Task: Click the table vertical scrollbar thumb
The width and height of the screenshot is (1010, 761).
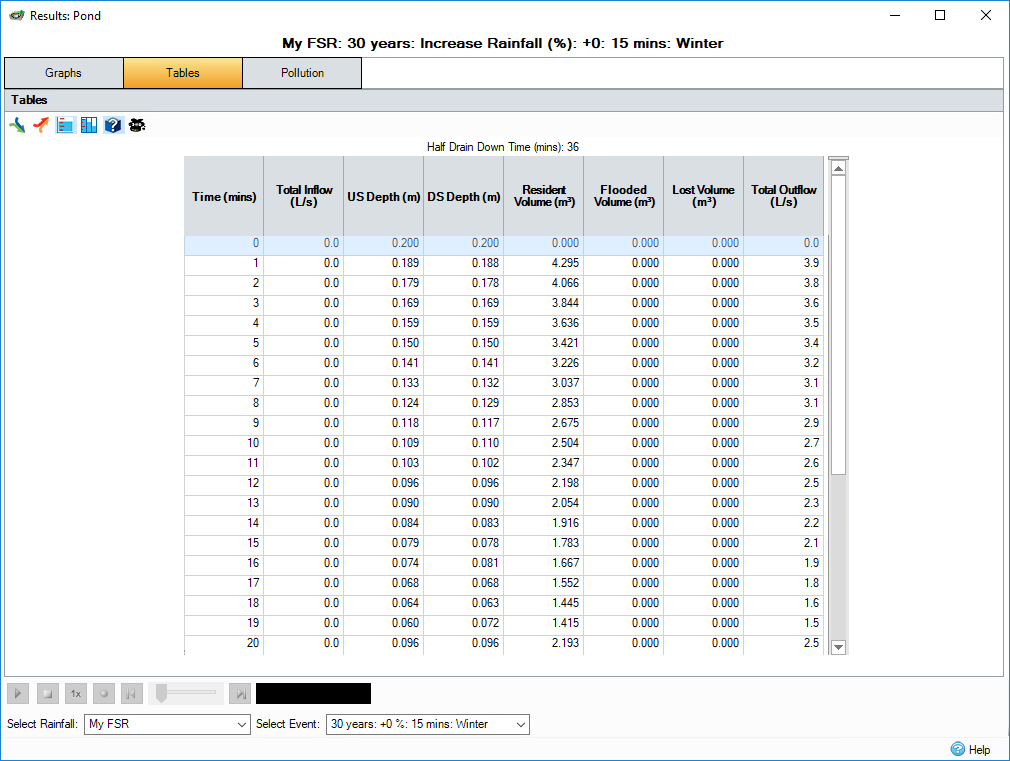Action: (838, 325)
